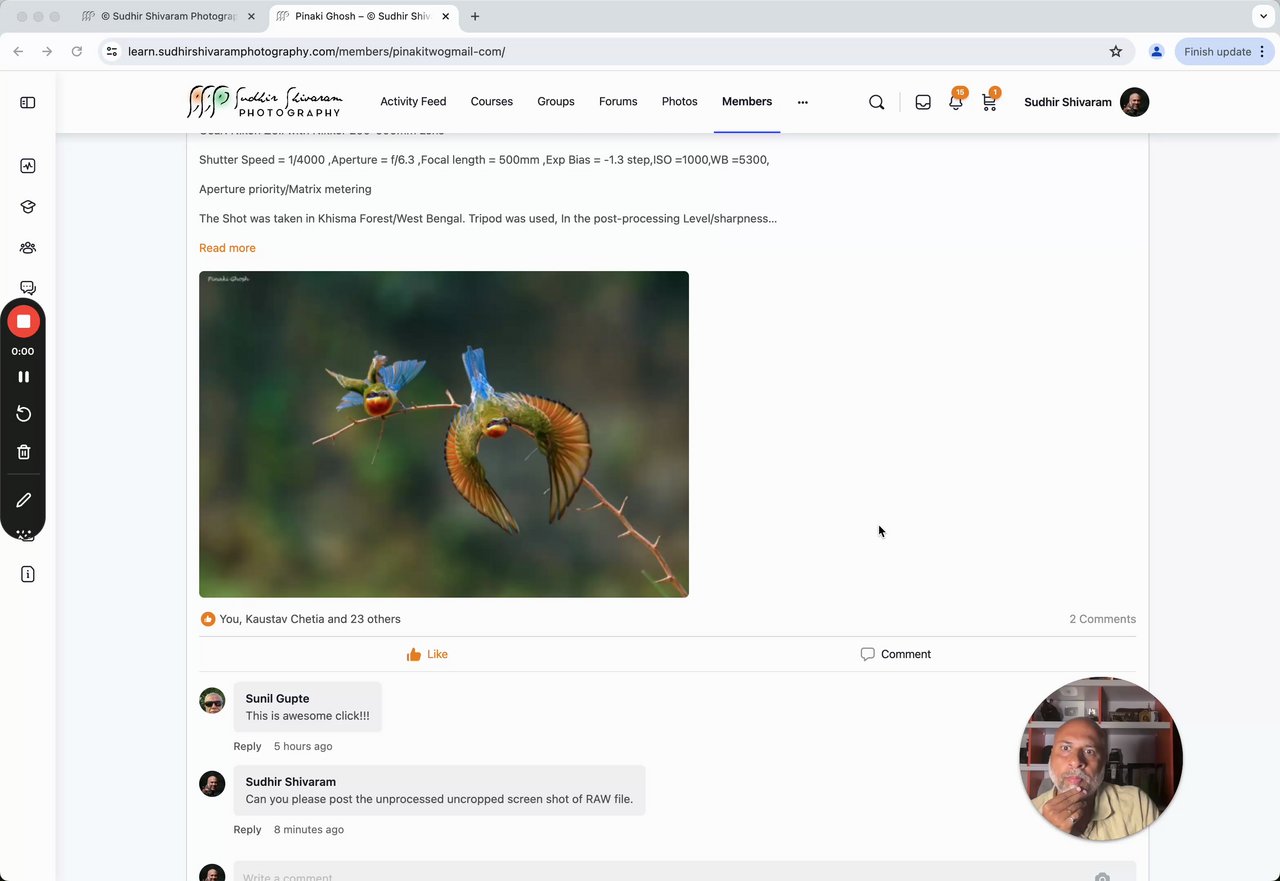Open the browser profile icon
This screenshot has width=1280, height=881.
point(1156,51)
